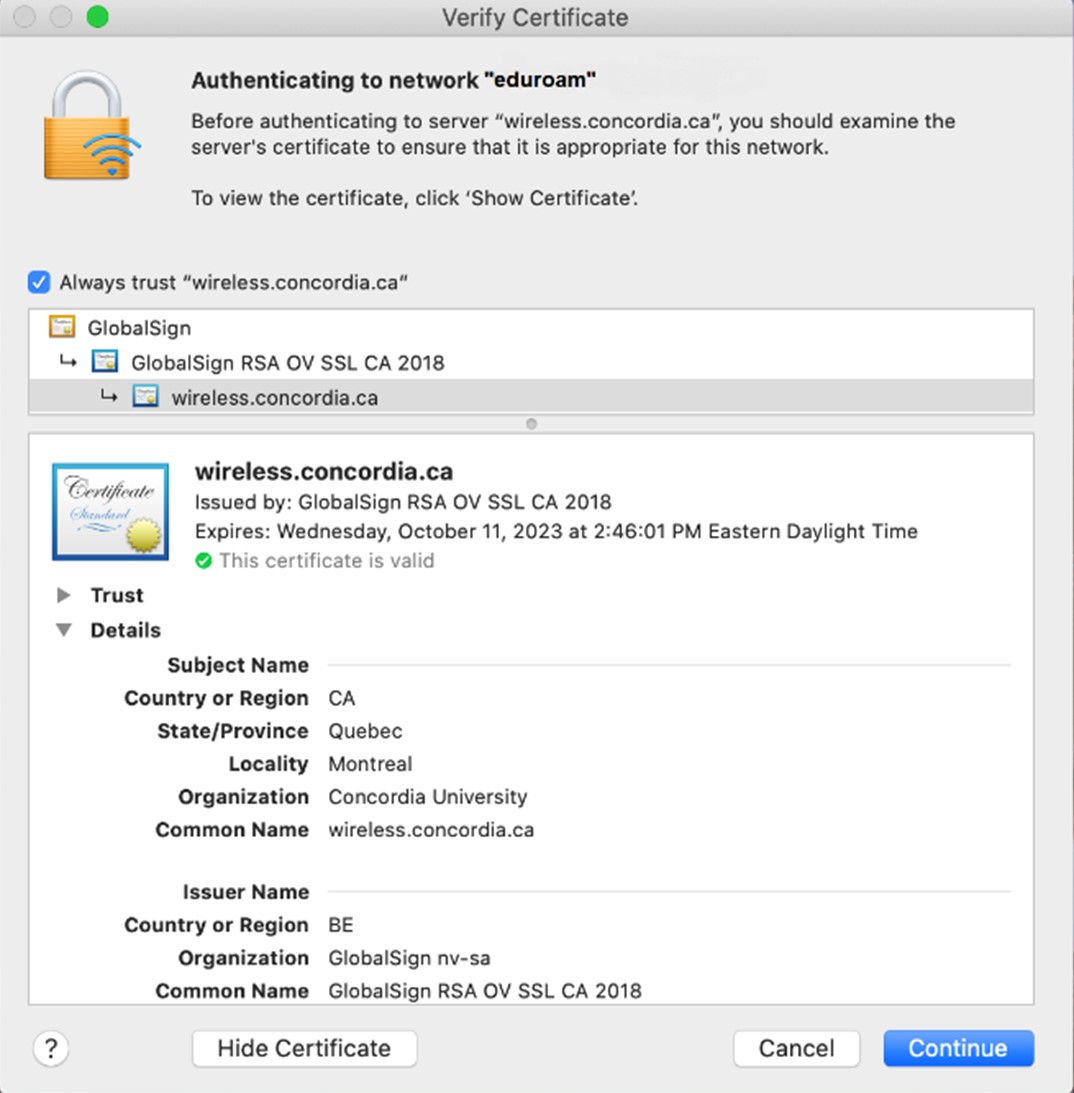Screen dimensions: 1074x1093
Task: Click the subject country value "CA"
Action: coord(342,698)
